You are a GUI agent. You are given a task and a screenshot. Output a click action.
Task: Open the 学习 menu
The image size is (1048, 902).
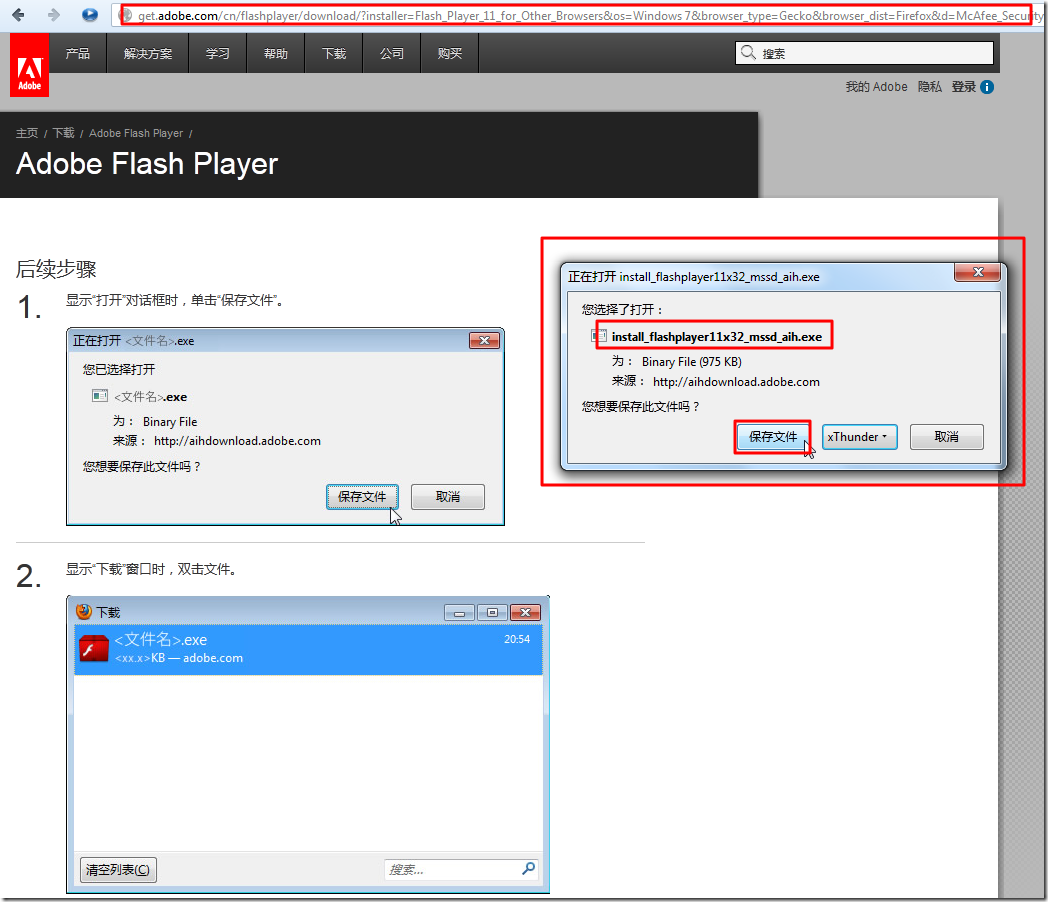click(x=218, y=53)
